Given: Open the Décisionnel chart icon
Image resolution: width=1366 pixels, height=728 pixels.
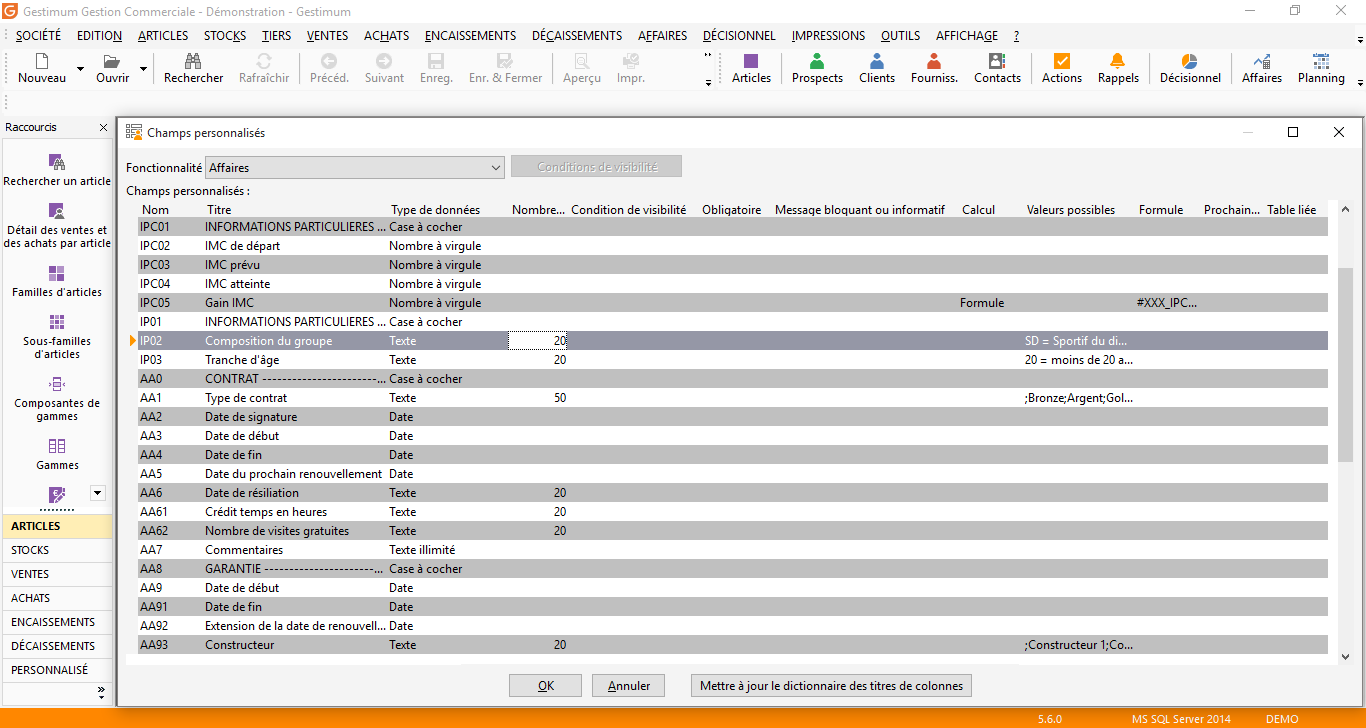Looking at the screenshot, I should 1190,61.
